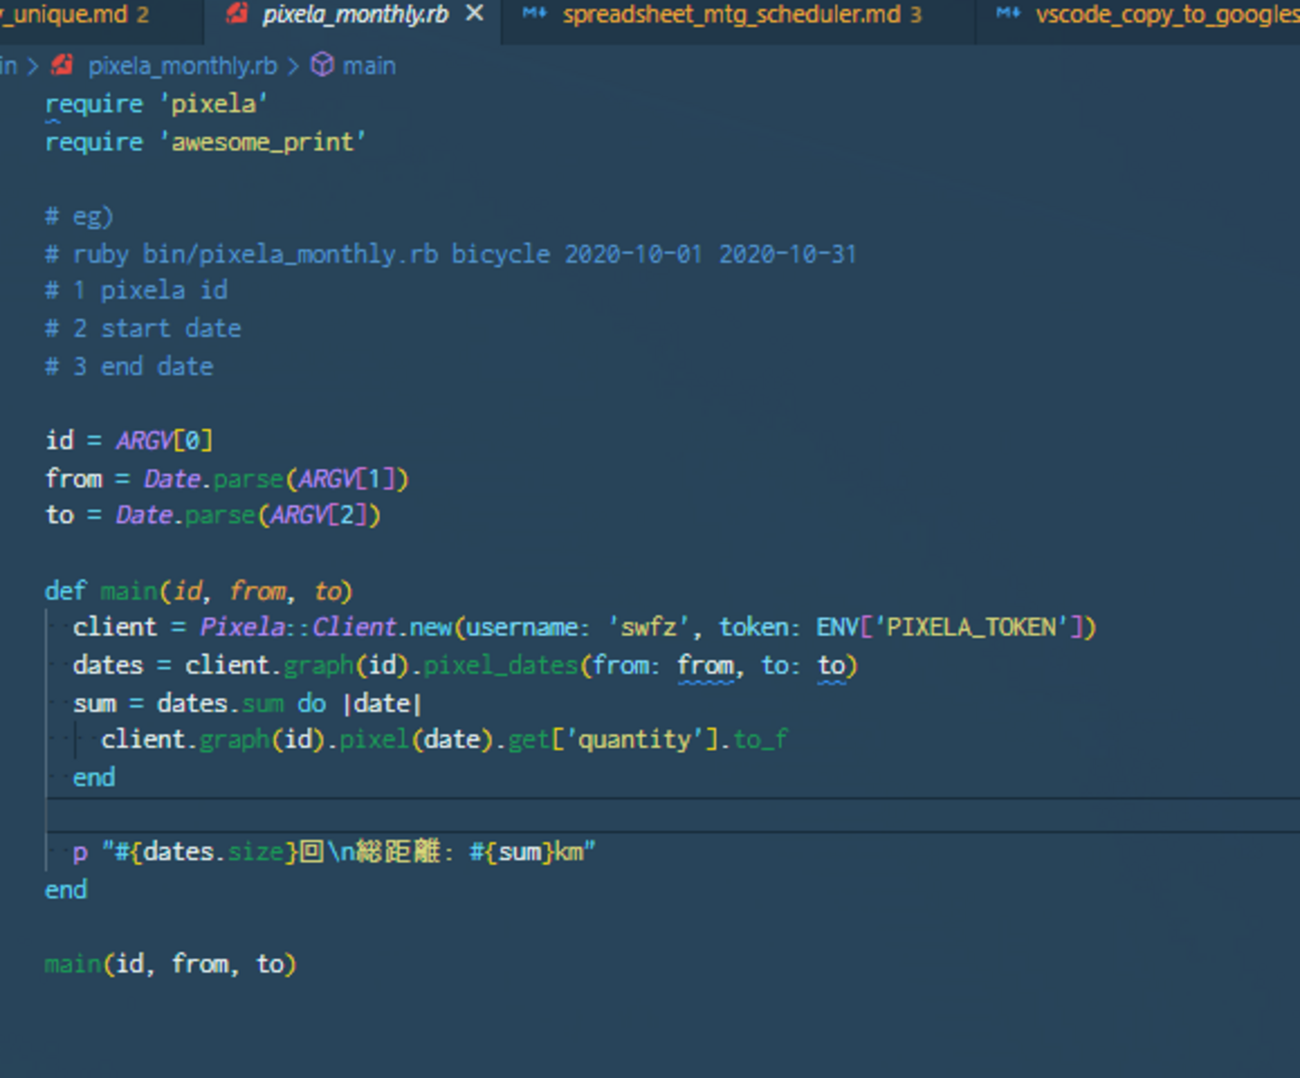Click the 'to_f' method call
This screenshot has width=1300, height=1078.
[x=761, y=740]
